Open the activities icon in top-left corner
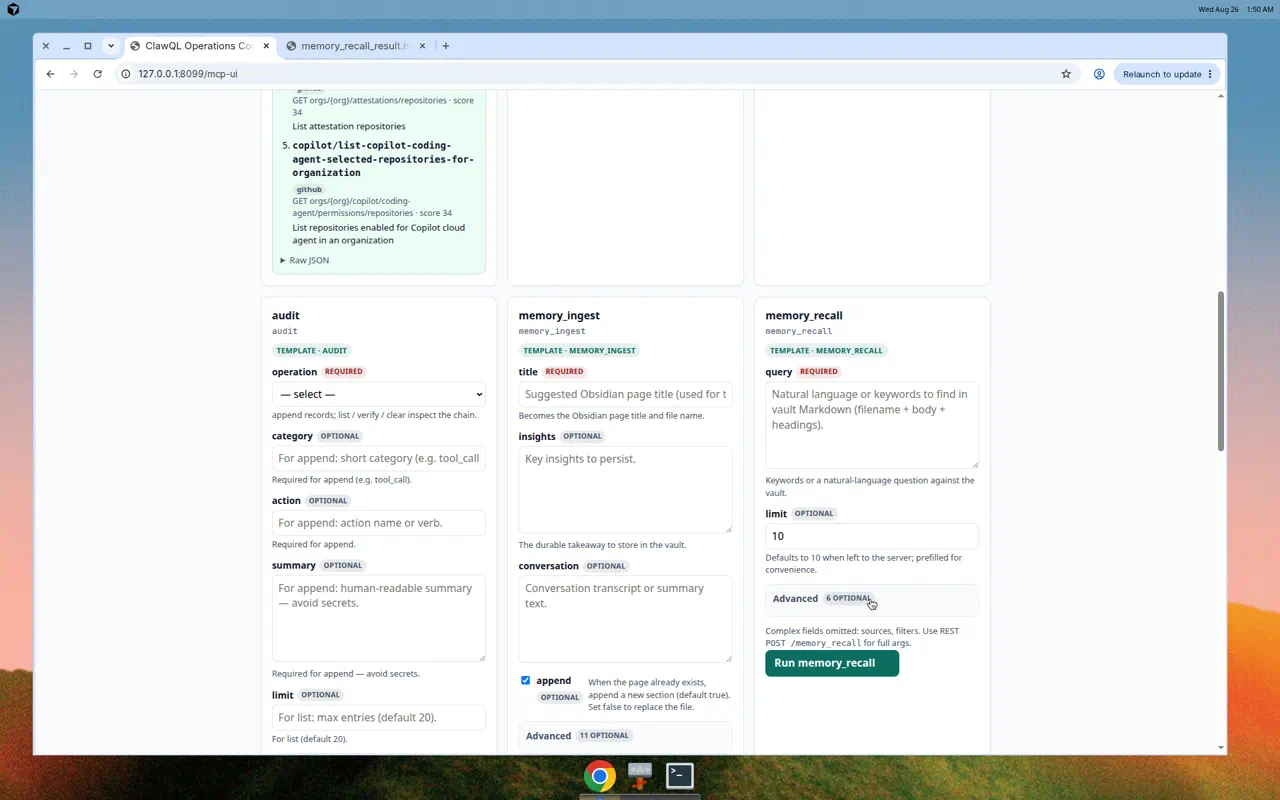Viewport: 1280px width, 800px height. click(13, 9)
